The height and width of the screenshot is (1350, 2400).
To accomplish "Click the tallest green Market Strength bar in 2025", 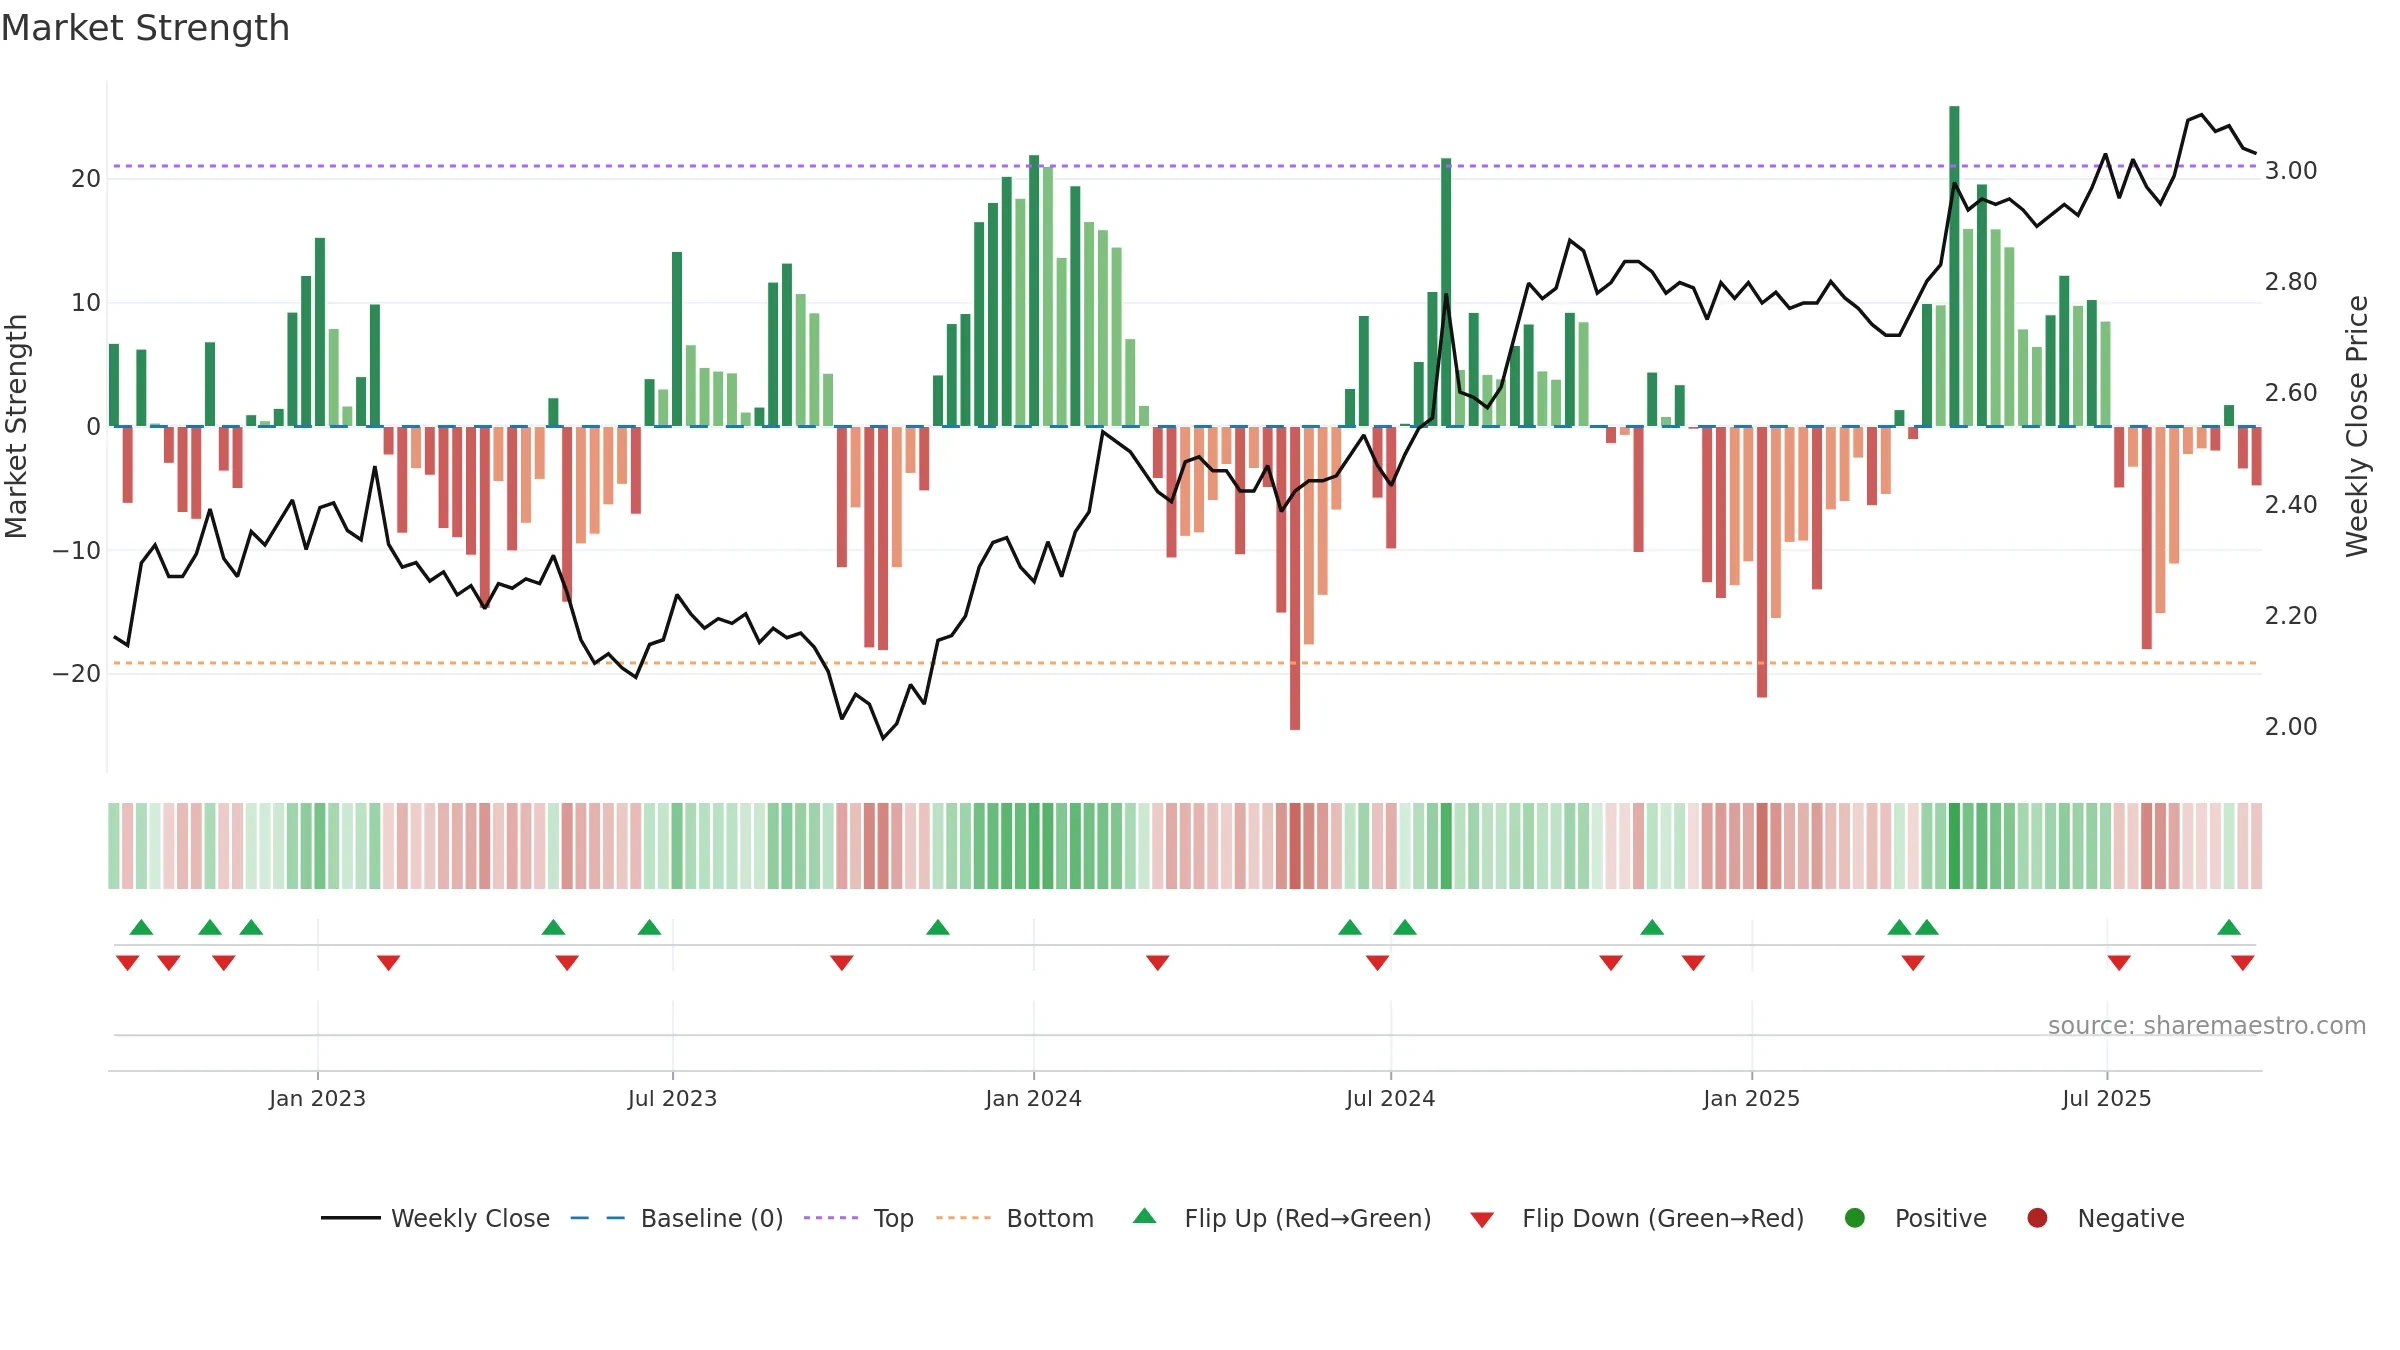I will click(1954, 266).
